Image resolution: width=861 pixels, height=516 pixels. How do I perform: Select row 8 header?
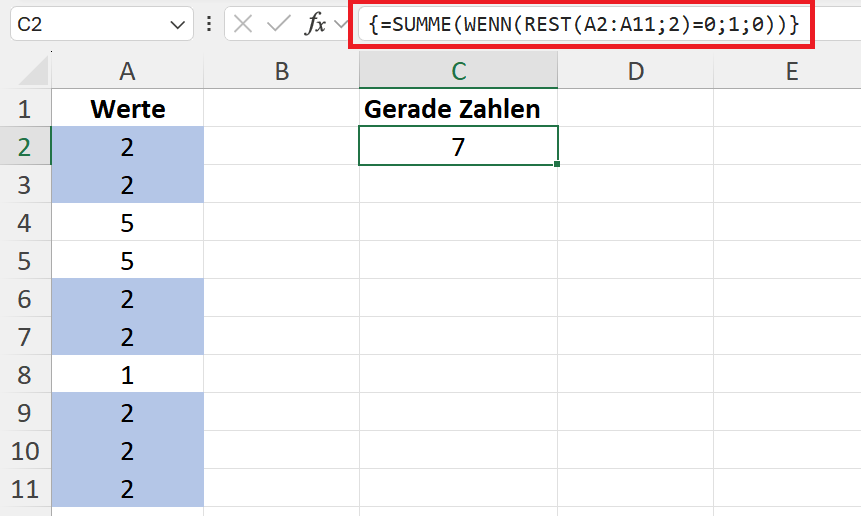[25, 375]
